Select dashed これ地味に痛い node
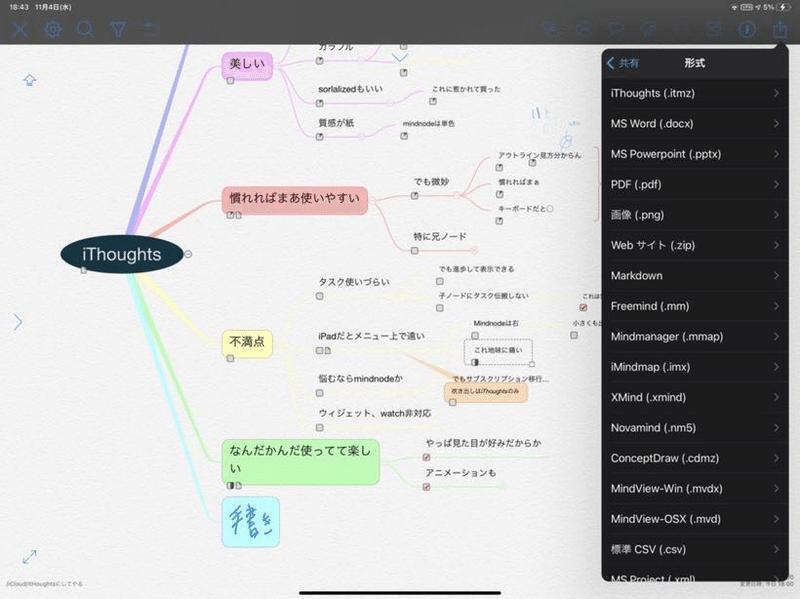The image size is (800, 599). tap(498, 351)
